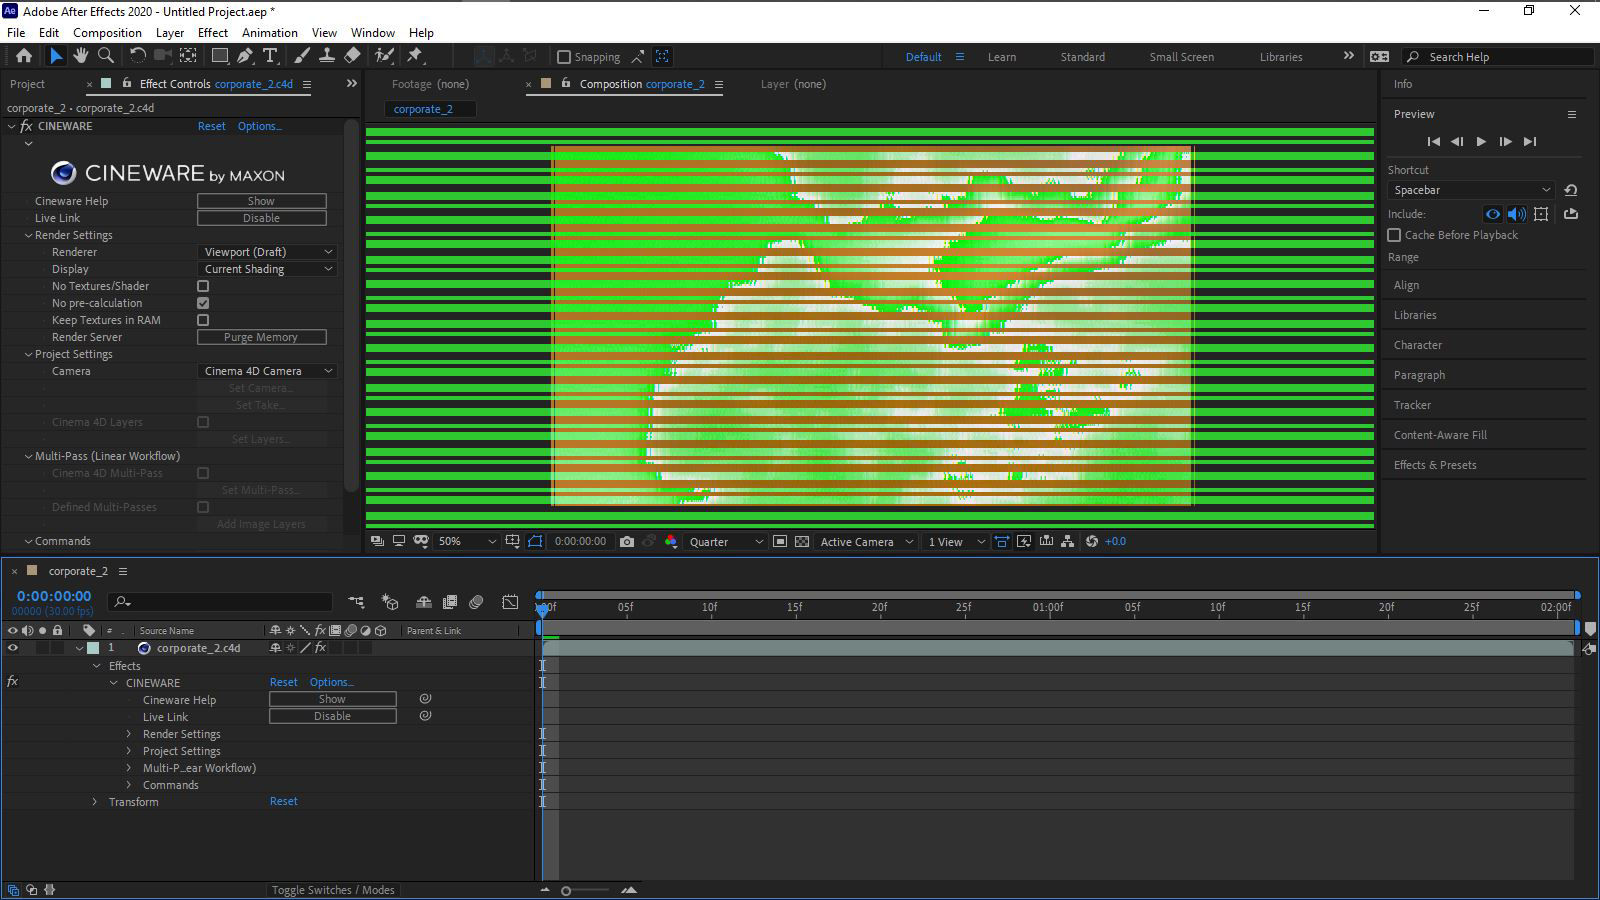1600x900 pixels.
Task: Click the Home icon in toolbar
Action: [24, 56]
